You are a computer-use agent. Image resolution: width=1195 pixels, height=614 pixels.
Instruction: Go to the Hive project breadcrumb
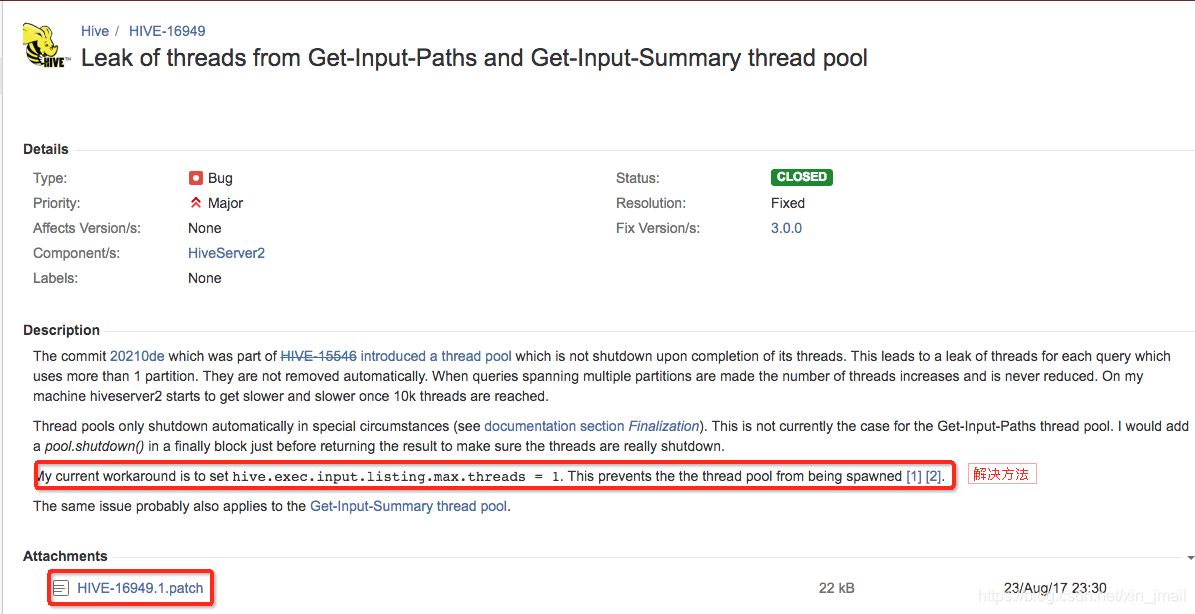(95, 31)
